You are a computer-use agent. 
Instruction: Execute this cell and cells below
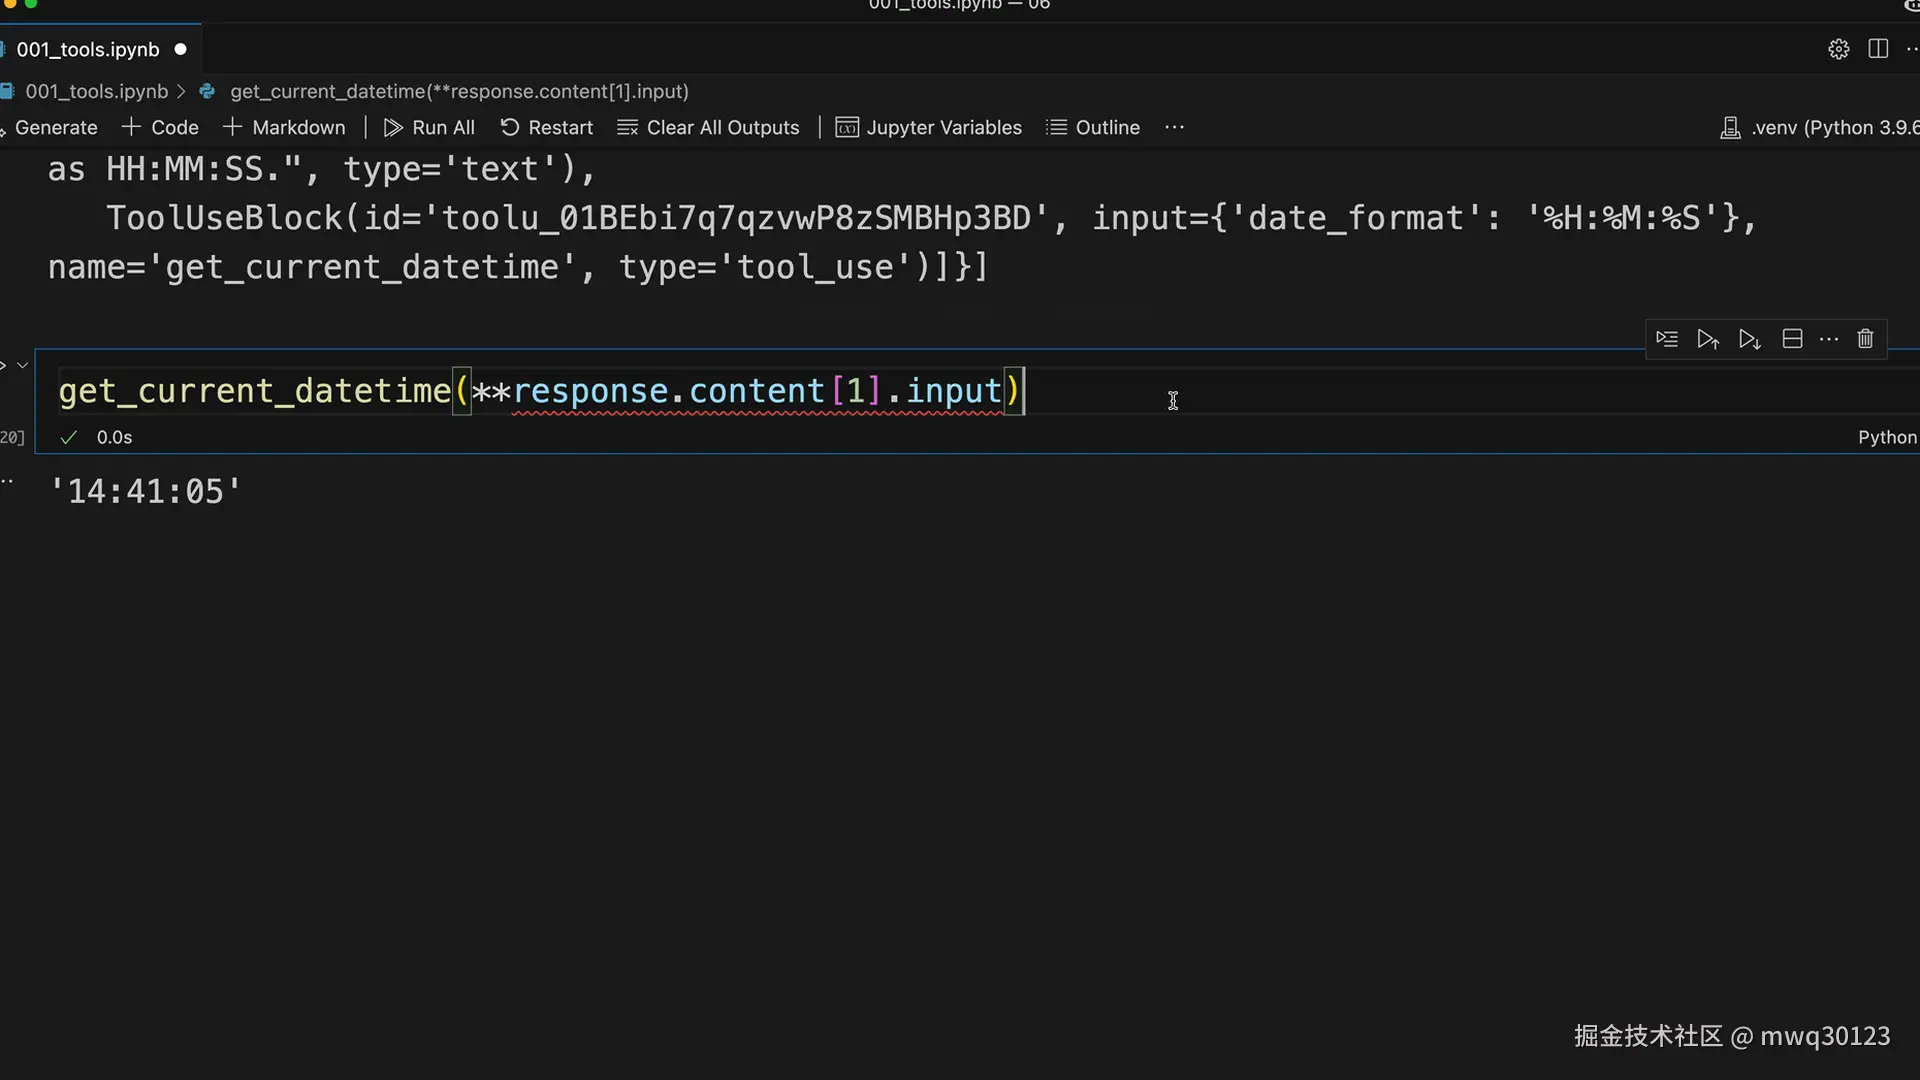pos(1749,339)
